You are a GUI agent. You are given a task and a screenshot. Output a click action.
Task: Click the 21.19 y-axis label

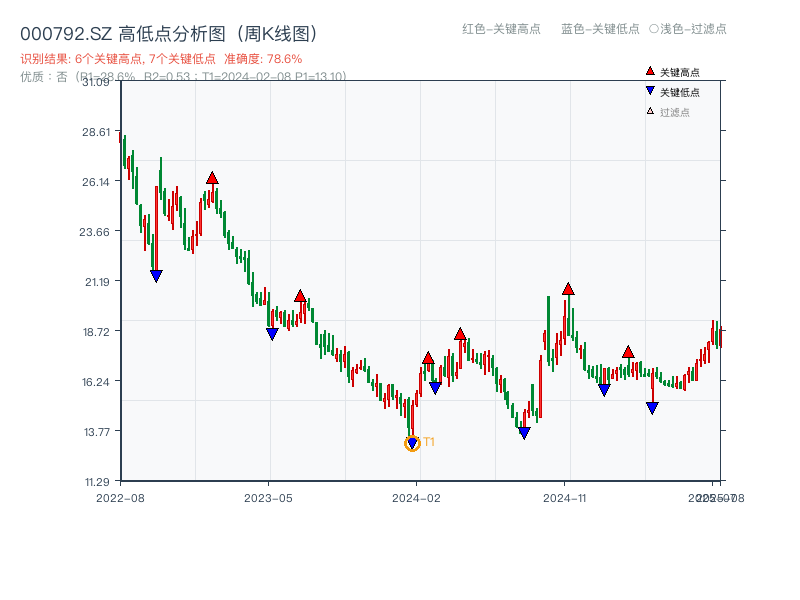(x=97, y=282)
